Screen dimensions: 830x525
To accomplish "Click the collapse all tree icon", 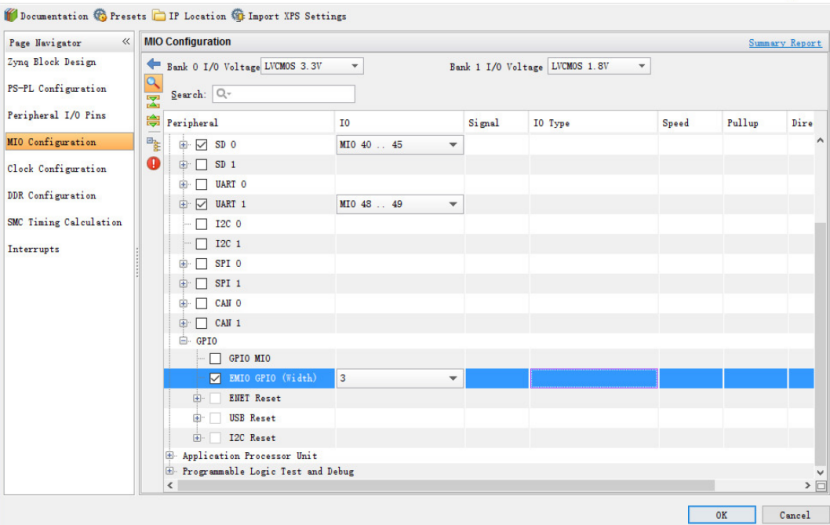I will pos(154,102).
